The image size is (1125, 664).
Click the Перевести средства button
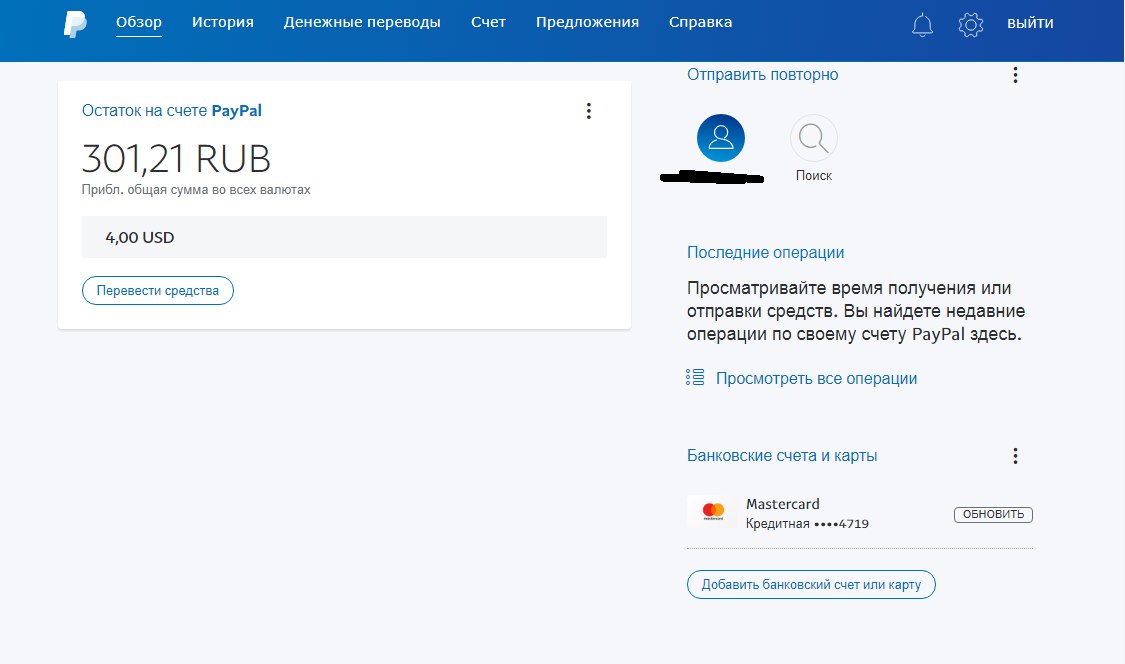158,291
